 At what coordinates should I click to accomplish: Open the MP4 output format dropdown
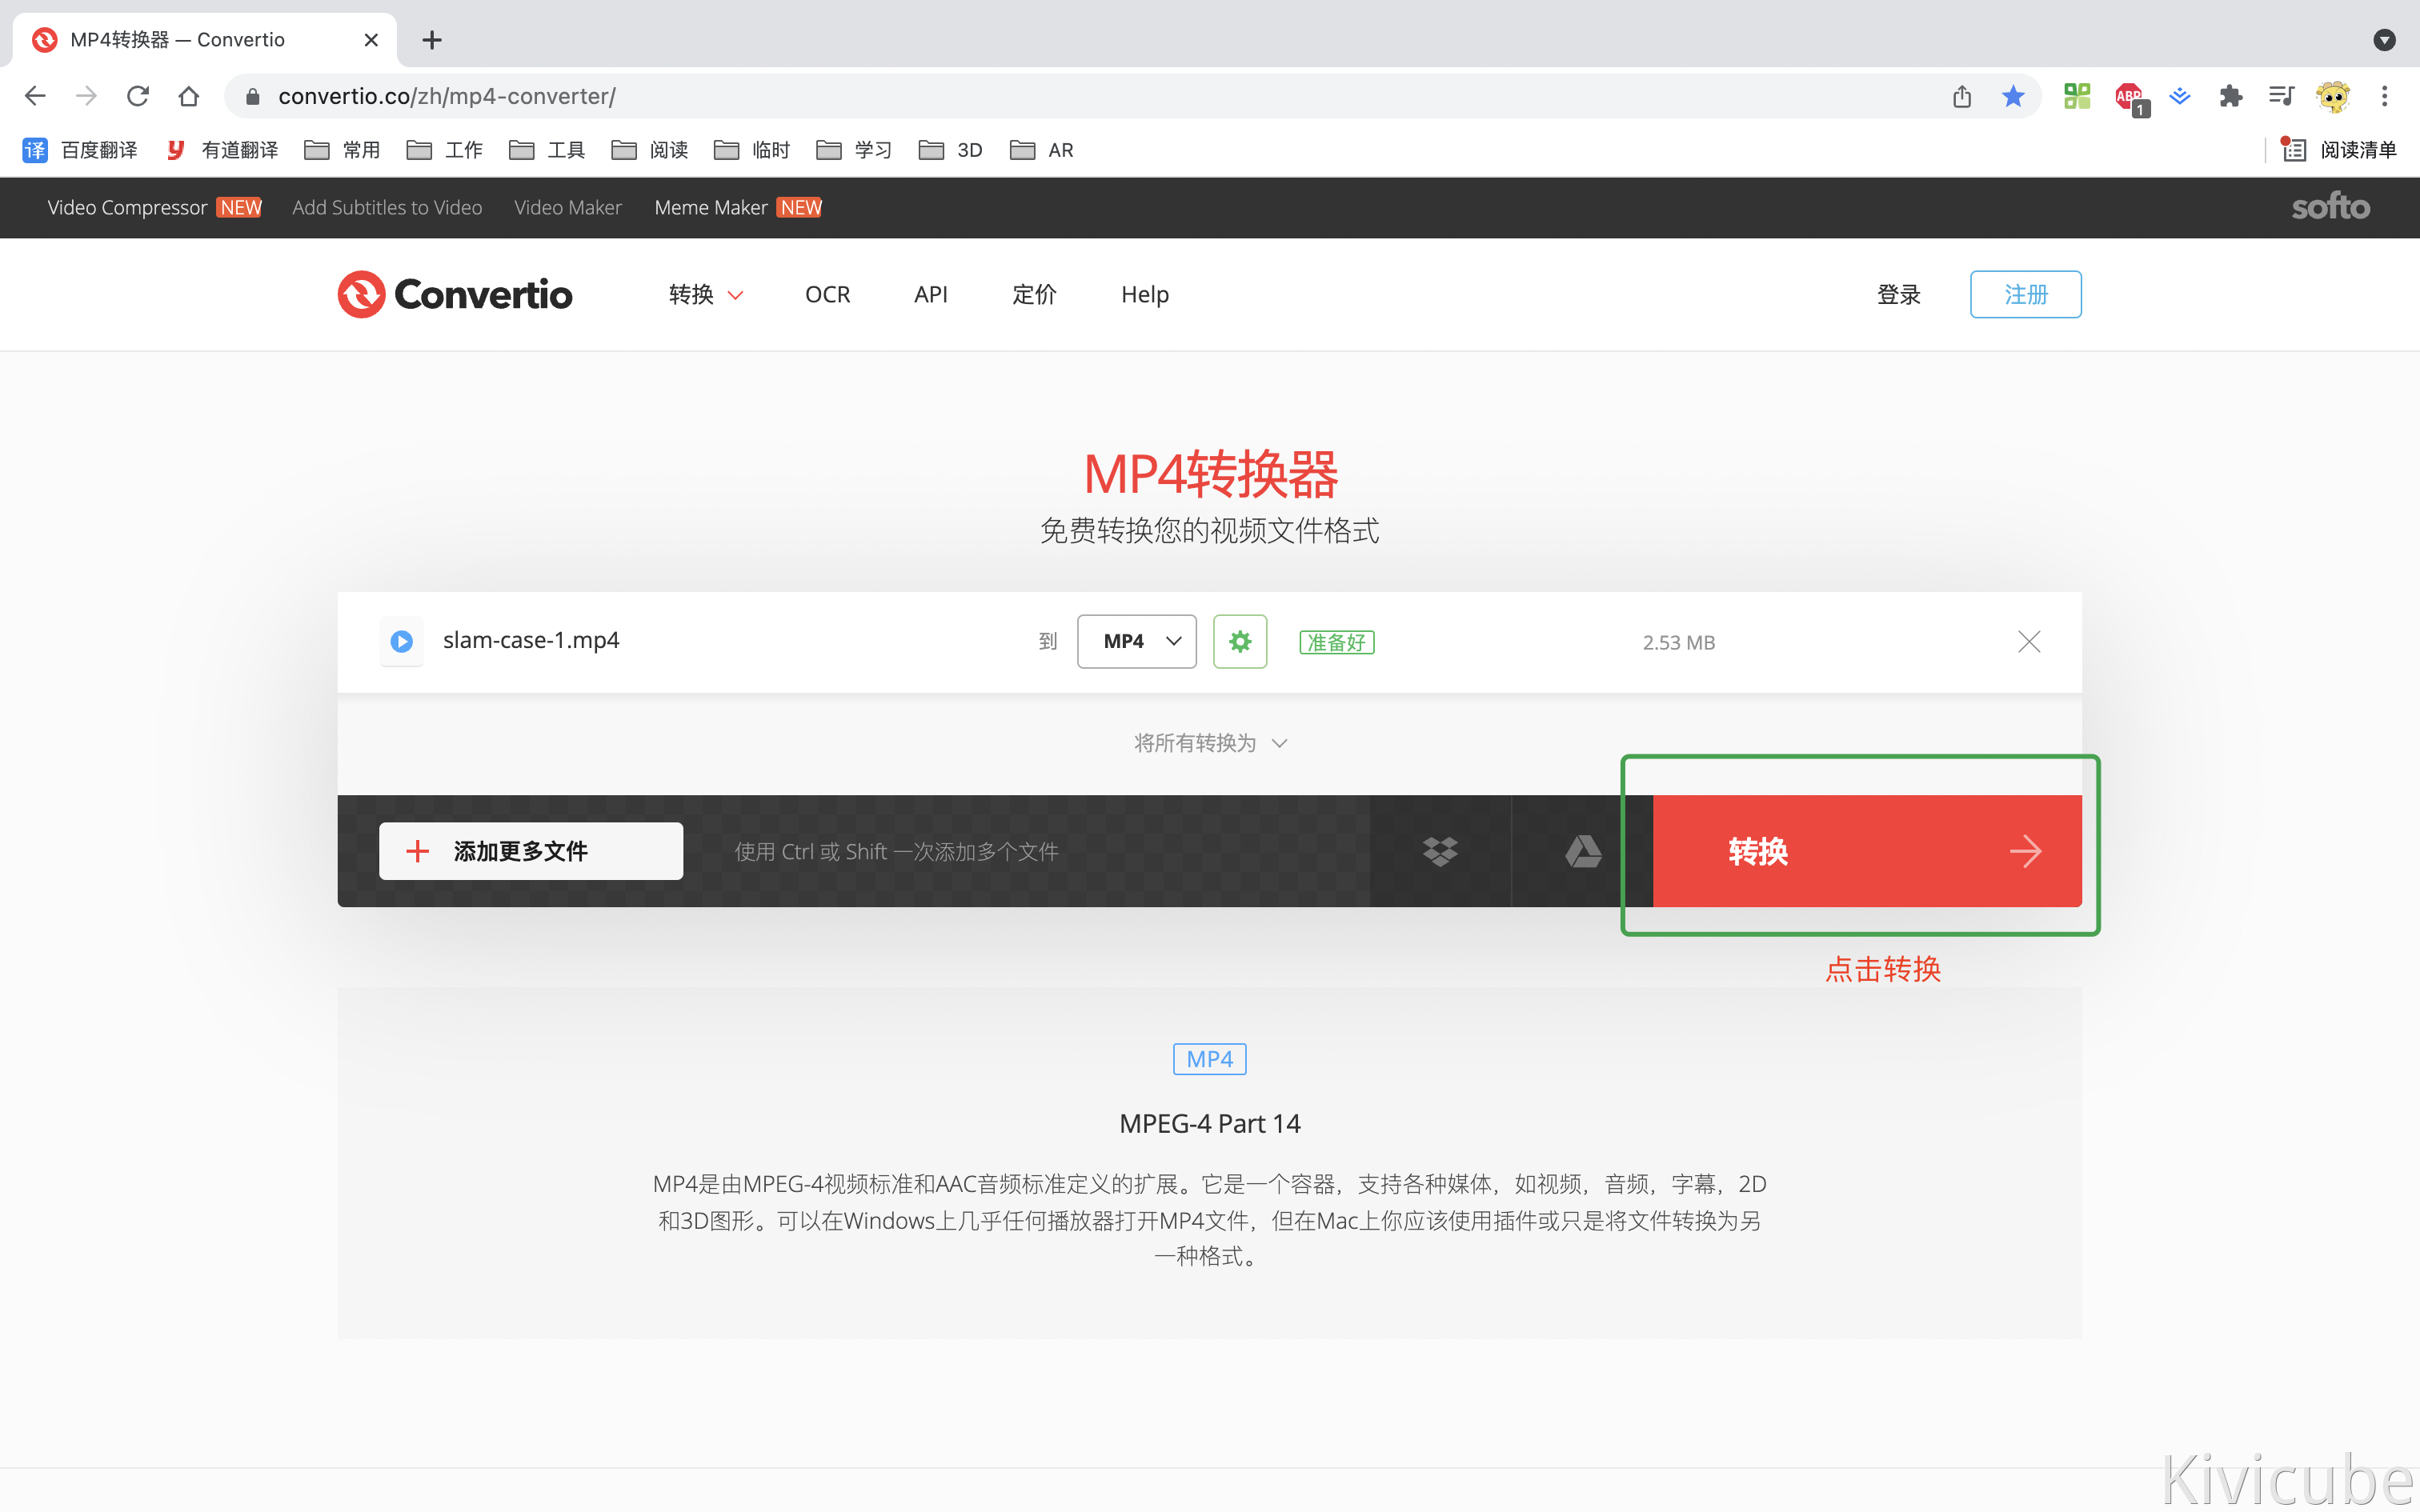point(1137,641)
